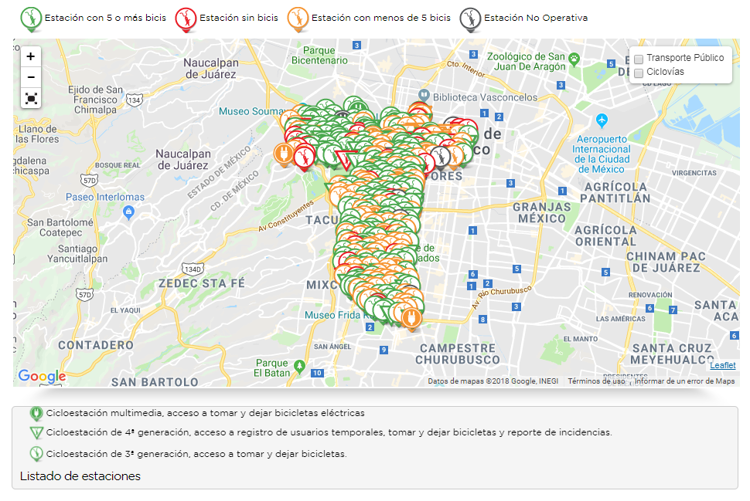Viewport: 750px width, 501px height.
Task: Click route 134 highway shield near Chimalpa
Action: click(134, 100)
